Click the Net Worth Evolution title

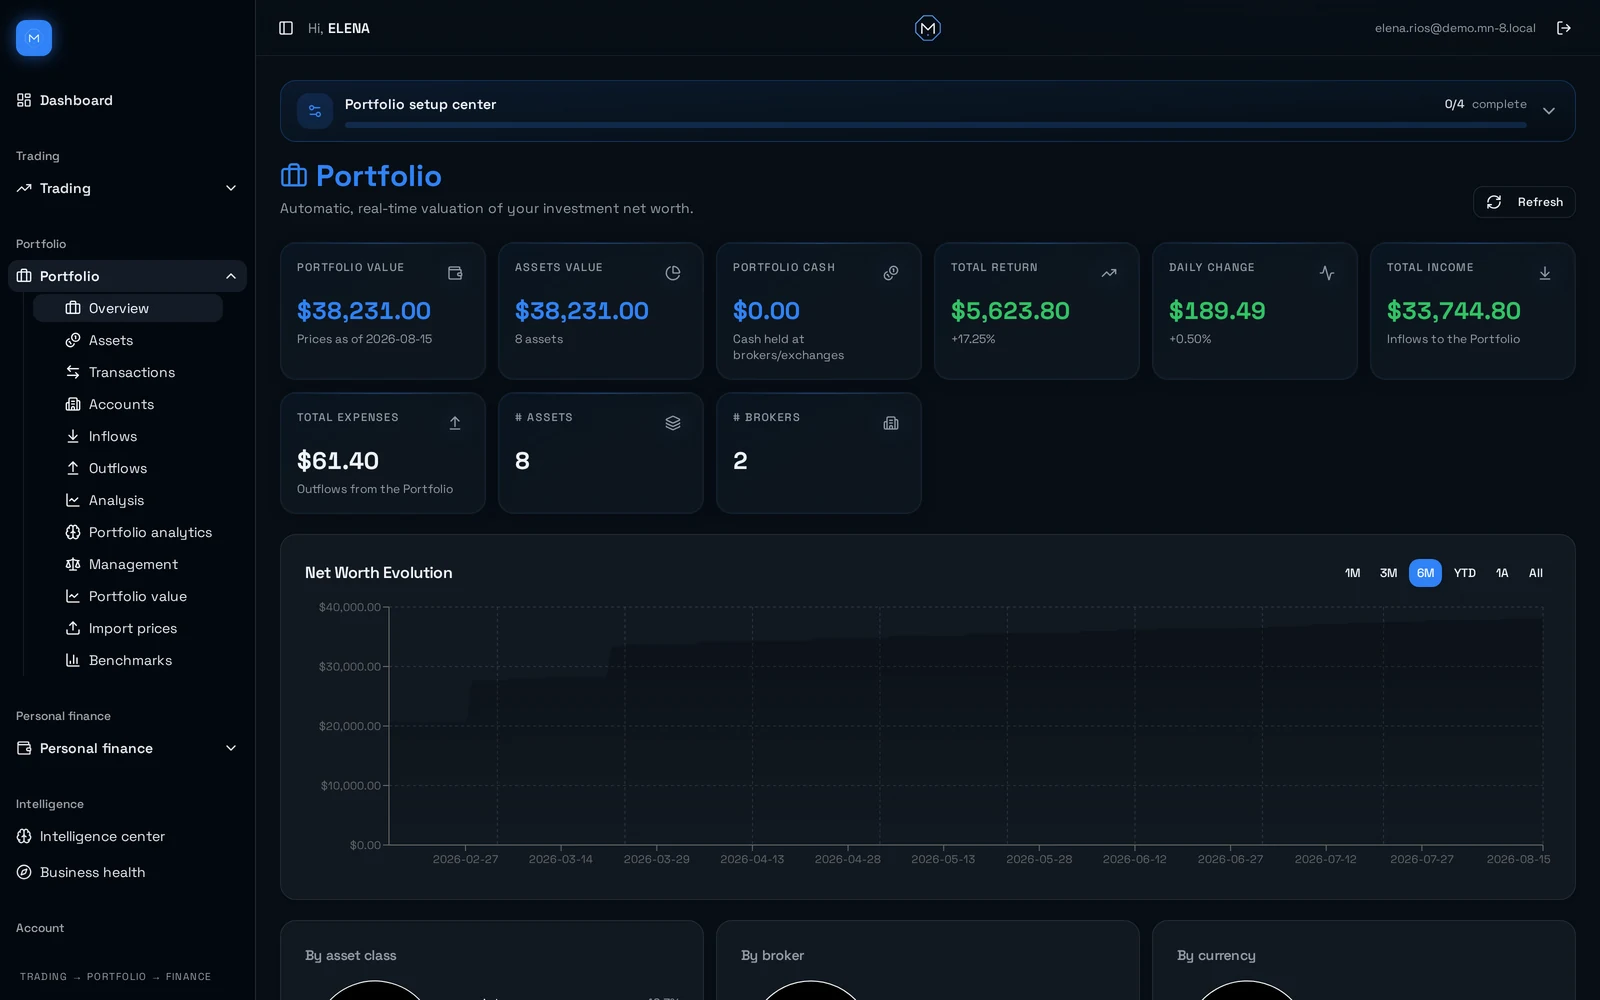click(x=379, y=573)
